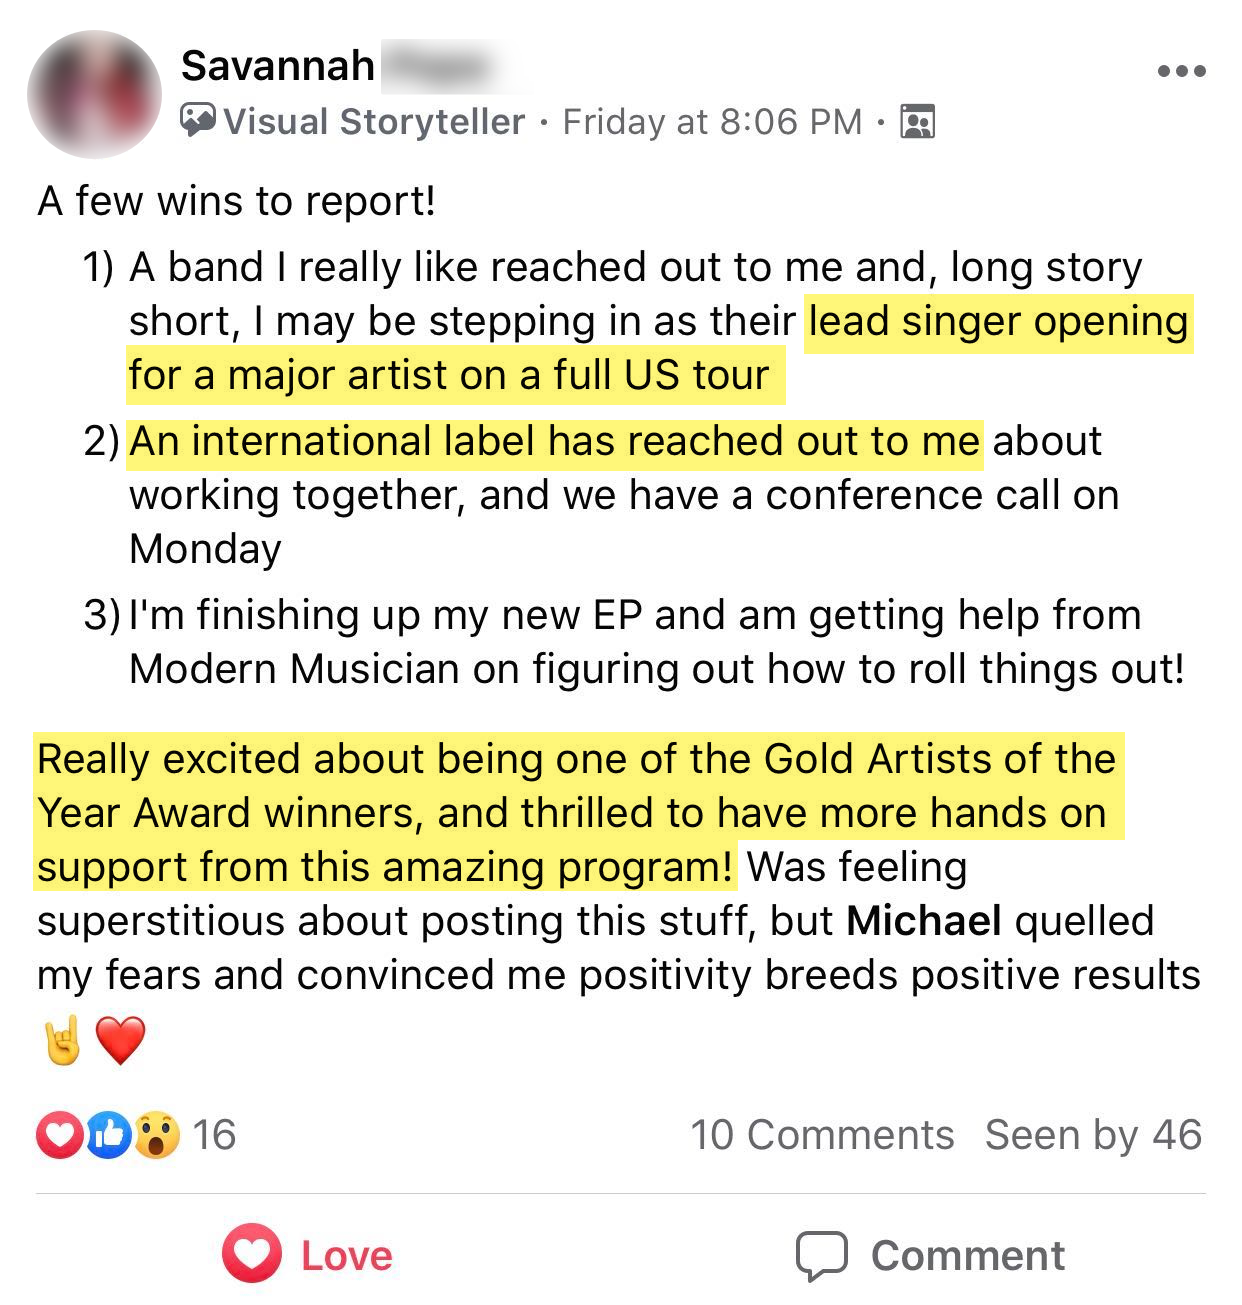The width and height of the screenshot is (1242, 1305).
Task: Click the Visual Storyteller label text
Action: click(x=374, y=122)
